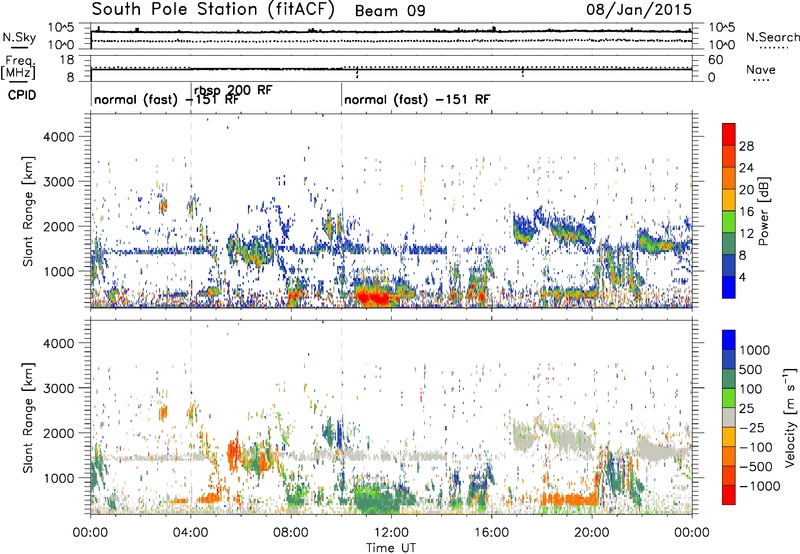Click the 'Slant Range [km]' label of the power panel

(28, 212)
